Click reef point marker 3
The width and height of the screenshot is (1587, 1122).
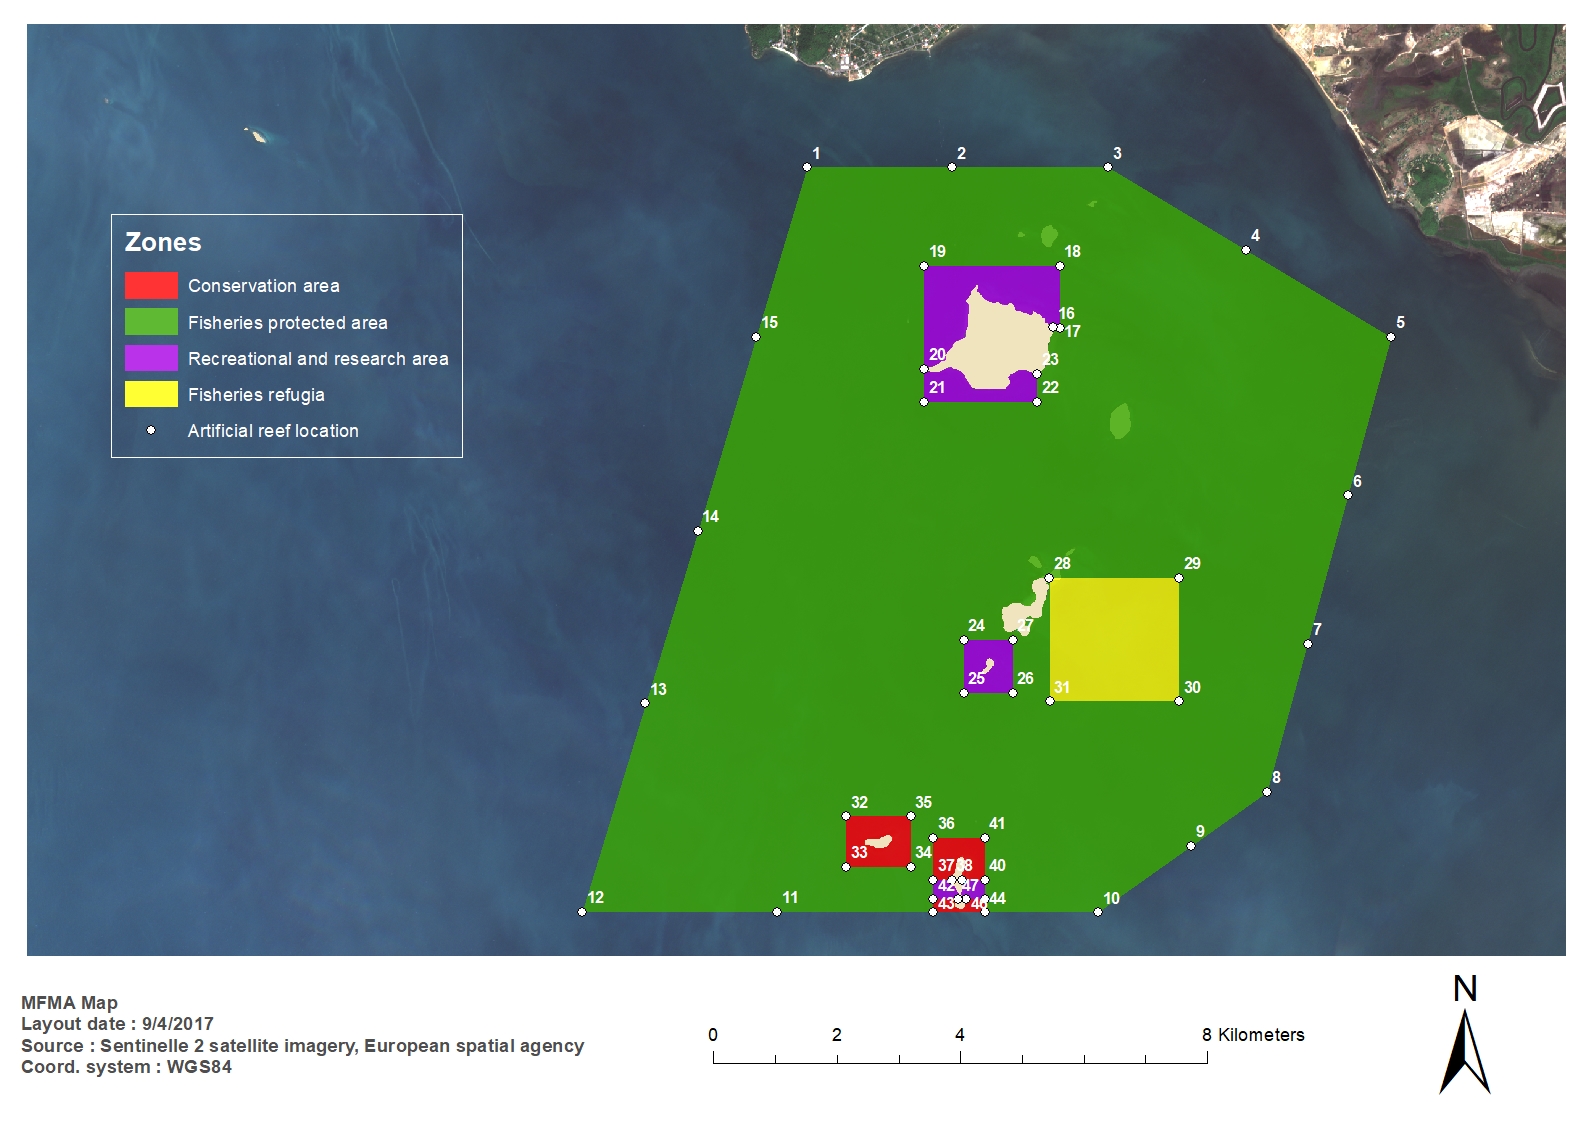point(1108,167)
